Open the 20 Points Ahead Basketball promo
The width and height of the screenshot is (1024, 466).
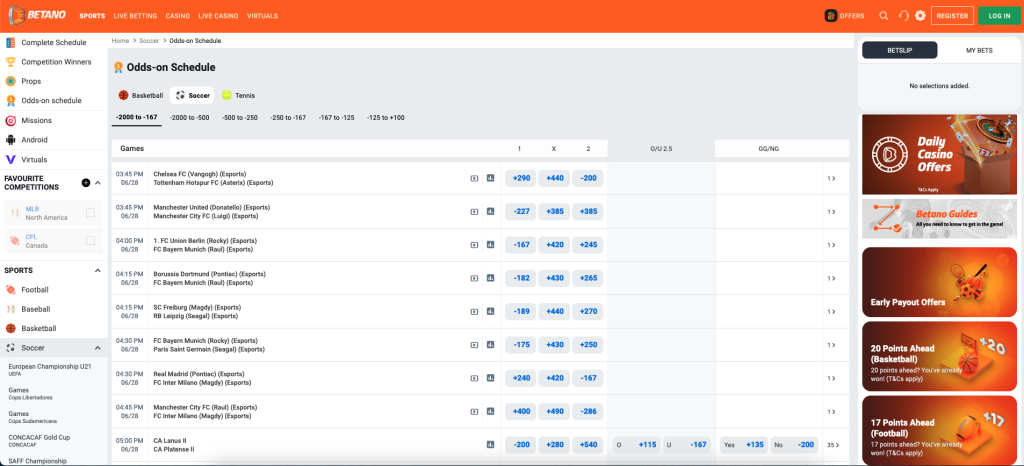click(939, 356)
